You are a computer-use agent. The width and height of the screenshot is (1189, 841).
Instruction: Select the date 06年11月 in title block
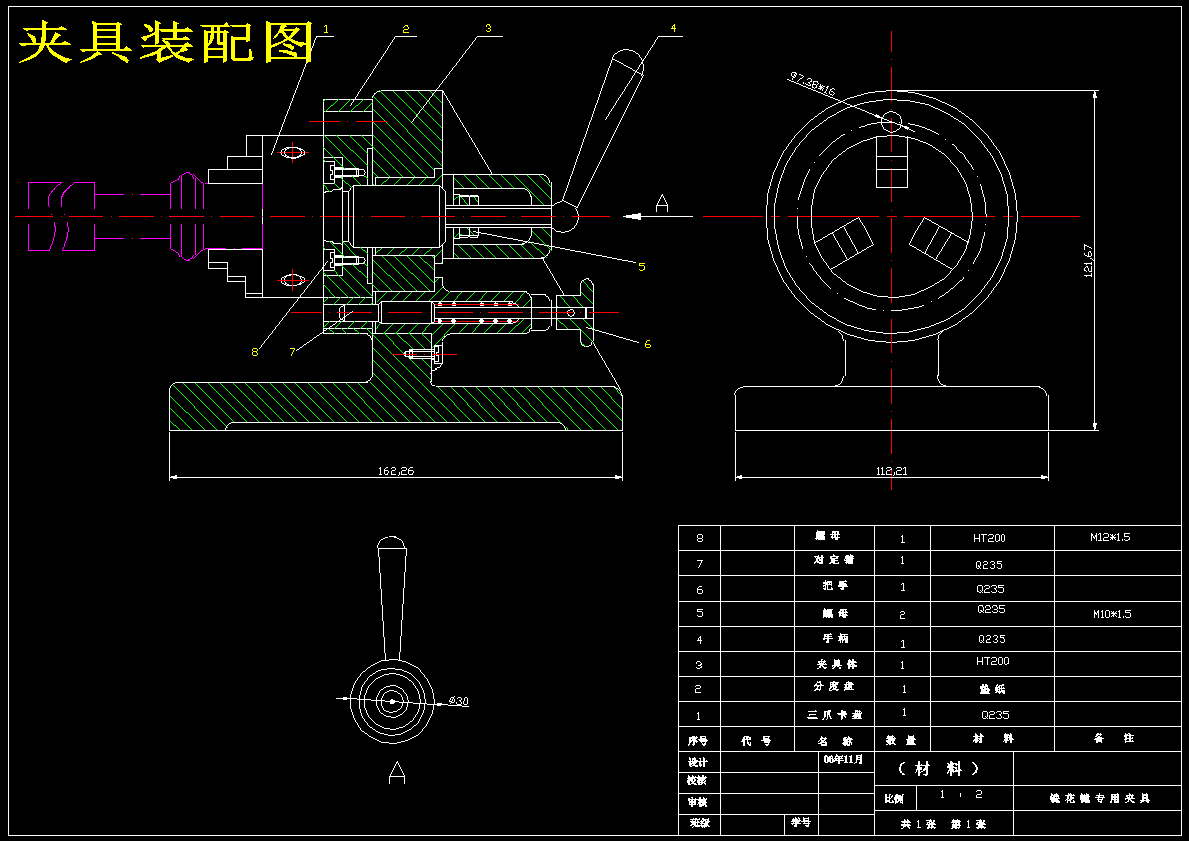[843, 759]
